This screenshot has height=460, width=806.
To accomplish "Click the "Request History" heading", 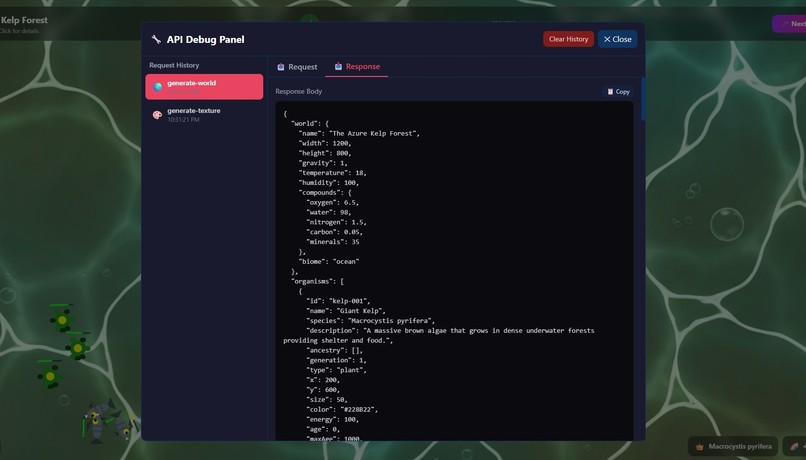I will pos(174,65).
